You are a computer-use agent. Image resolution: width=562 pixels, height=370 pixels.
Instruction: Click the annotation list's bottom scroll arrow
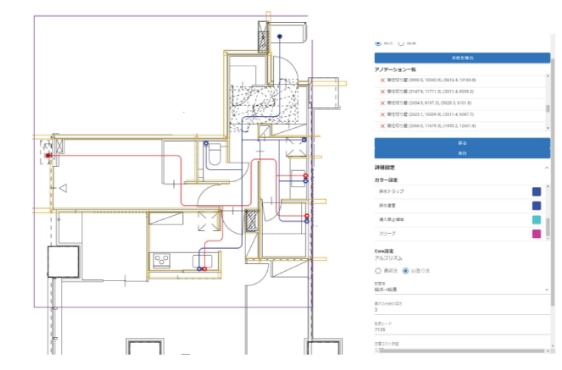point(547,128)
